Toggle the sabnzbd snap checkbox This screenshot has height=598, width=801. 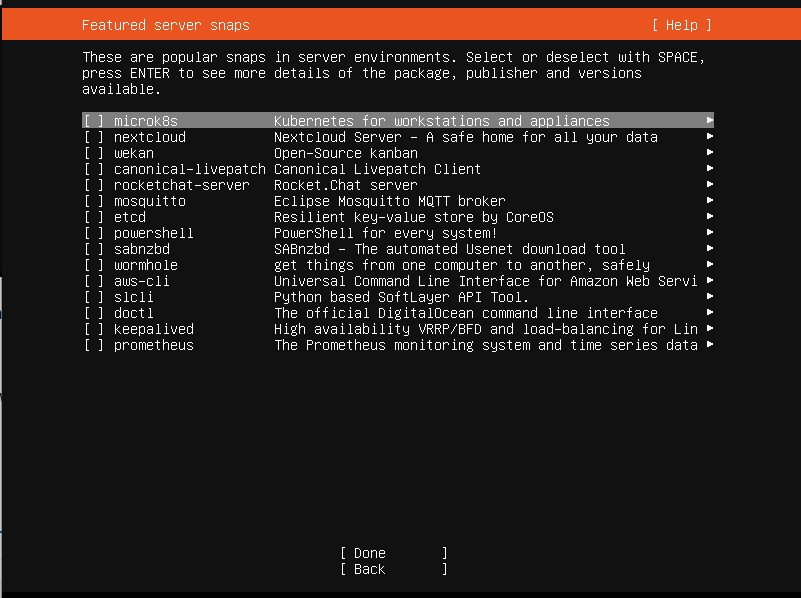94,249
